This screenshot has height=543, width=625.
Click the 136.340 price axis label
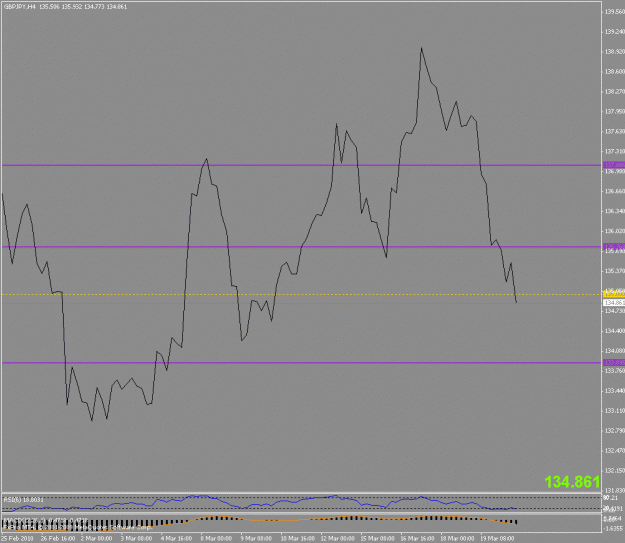tap(615, 211)
